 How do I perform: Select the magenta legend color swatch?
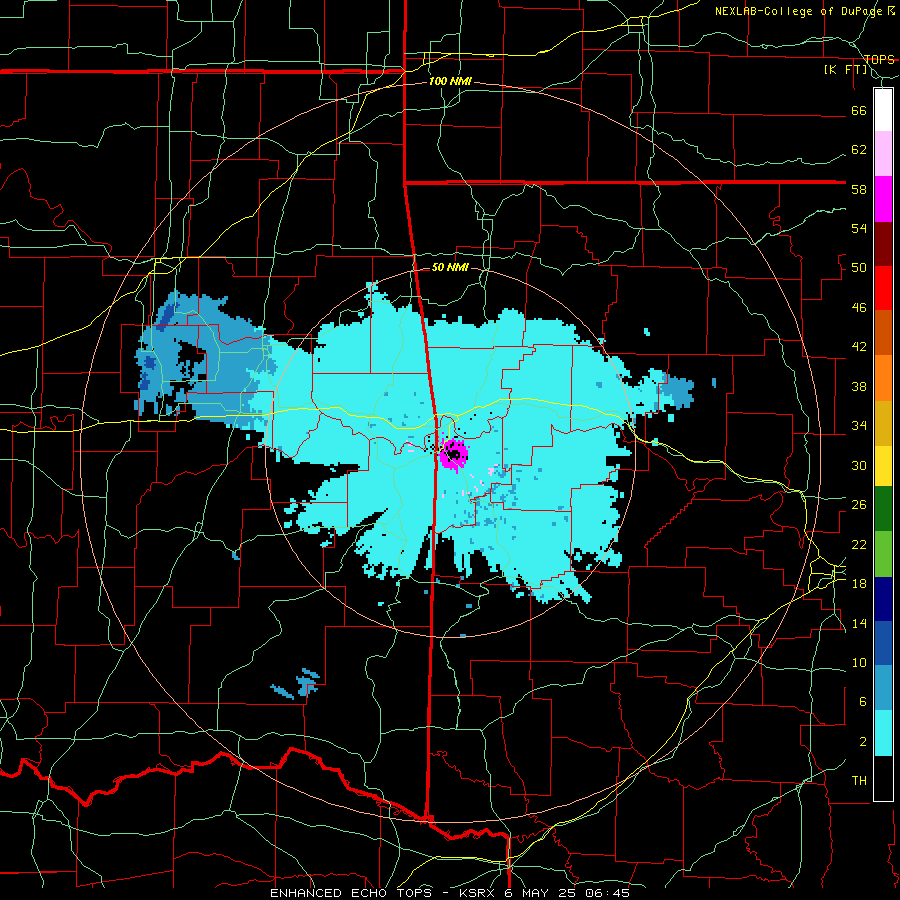(883, 199)
